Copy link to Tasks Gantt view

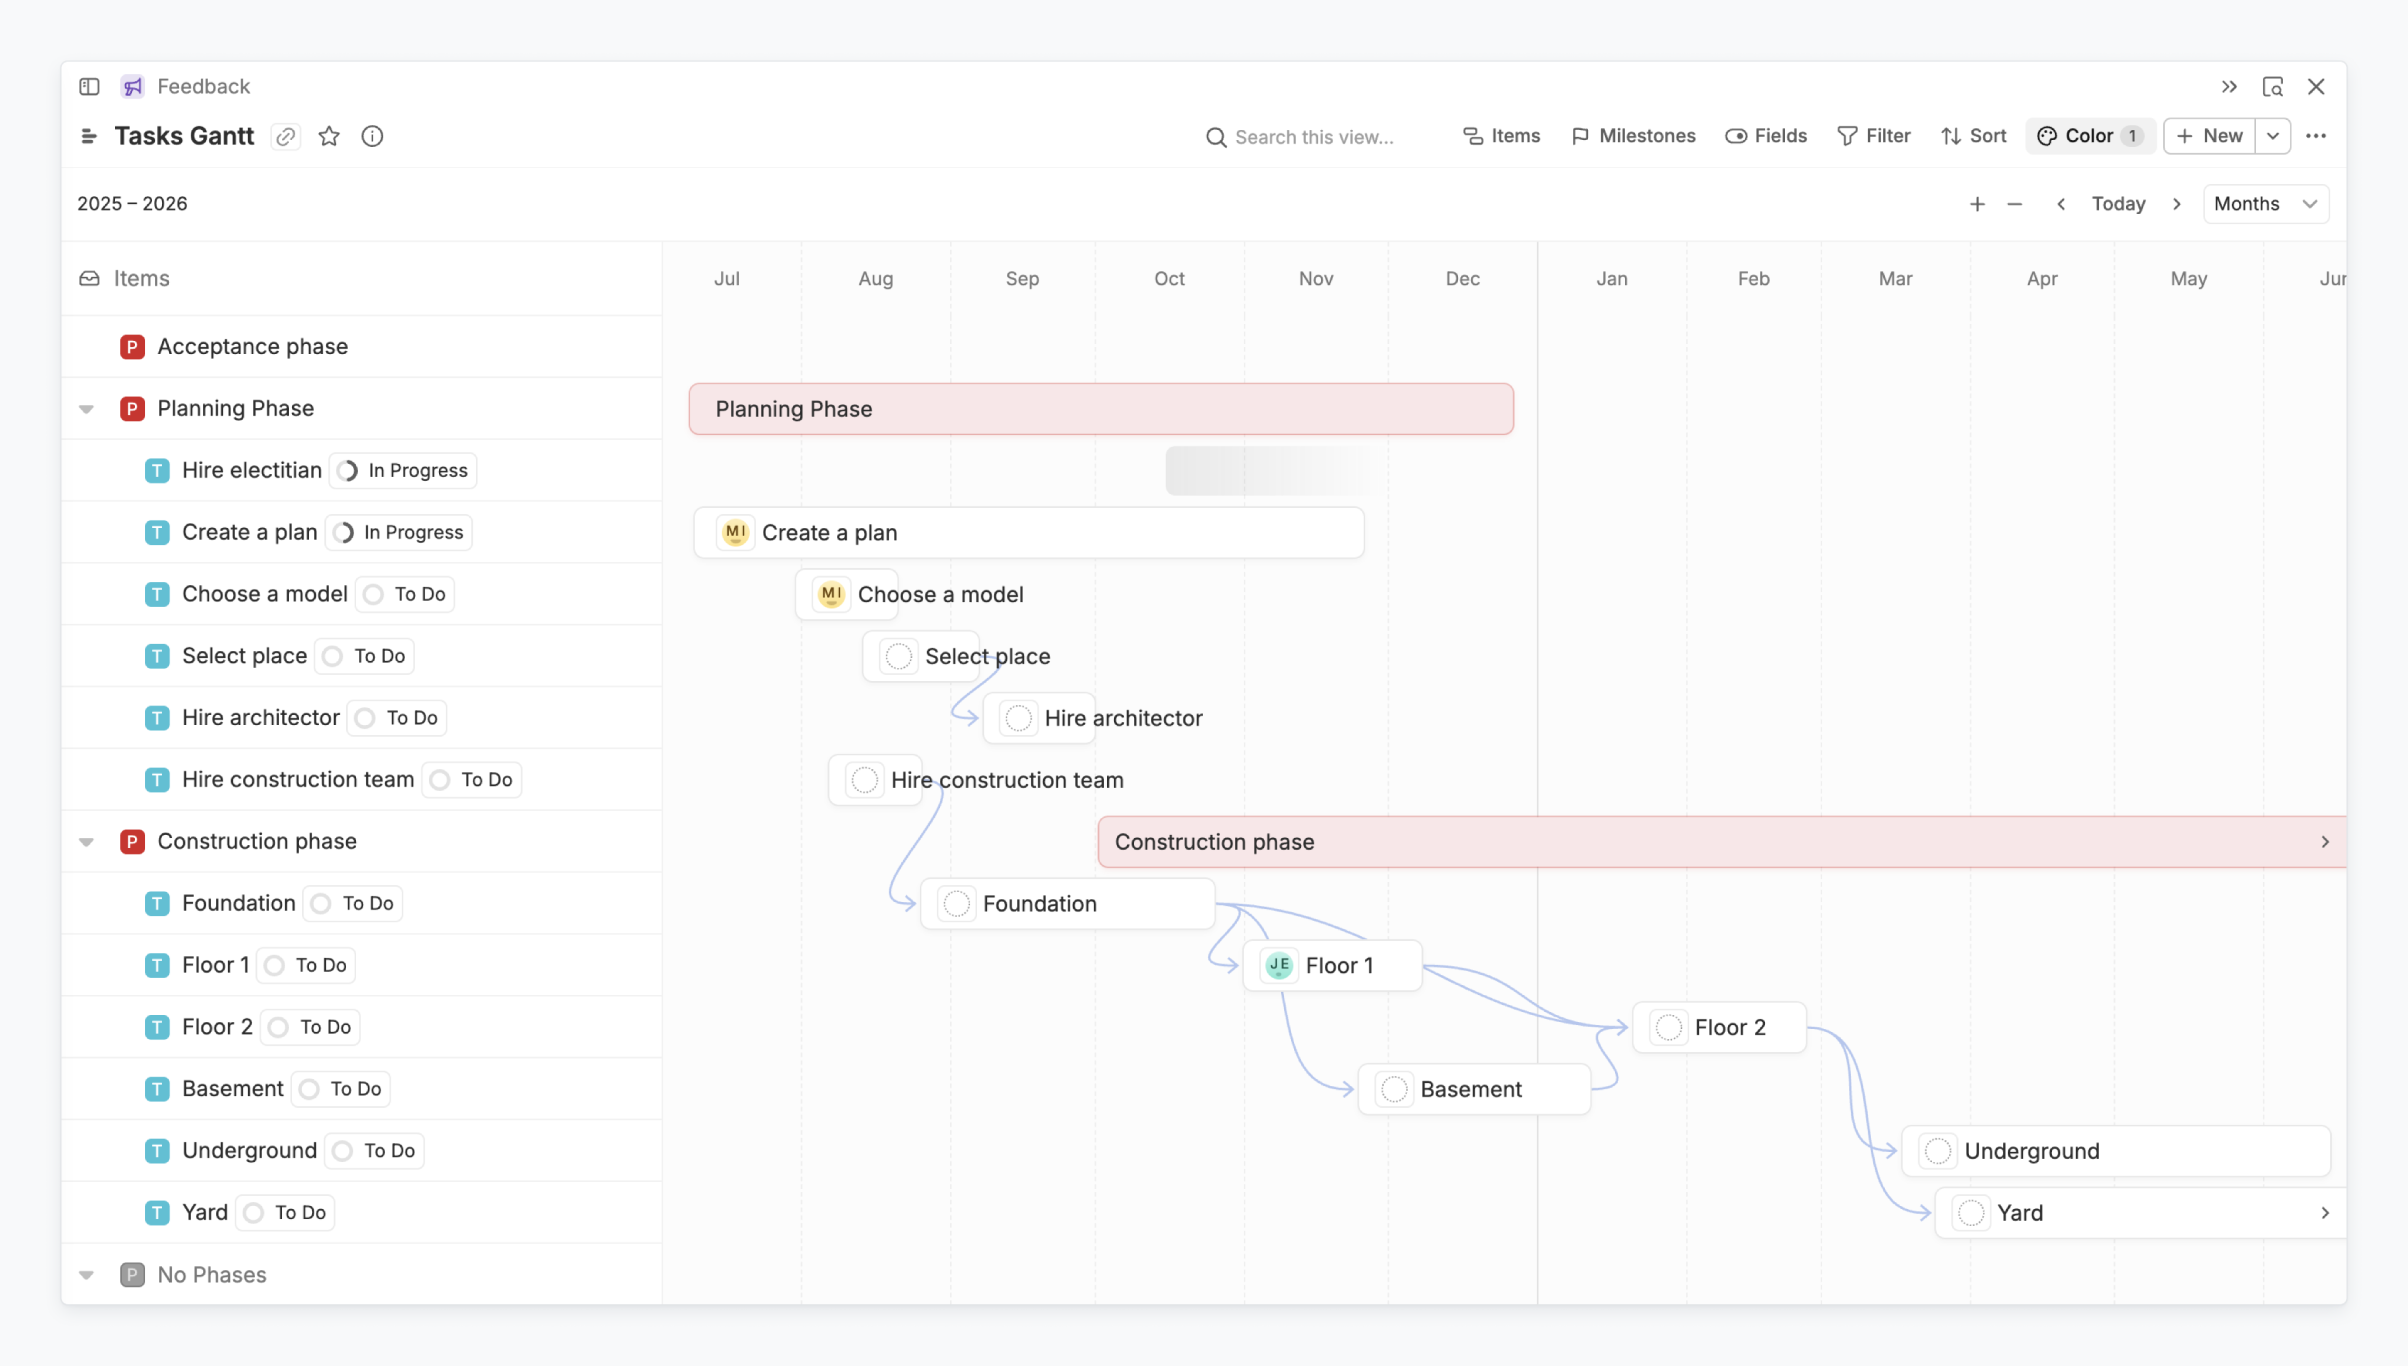(x=286, y=136)
